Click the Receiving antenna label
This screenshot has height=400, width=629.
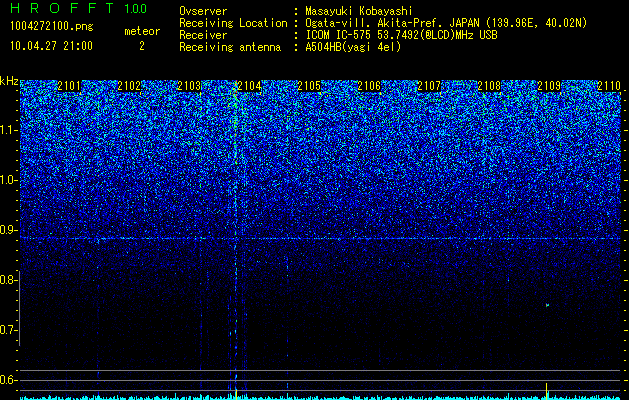point(230,47)
